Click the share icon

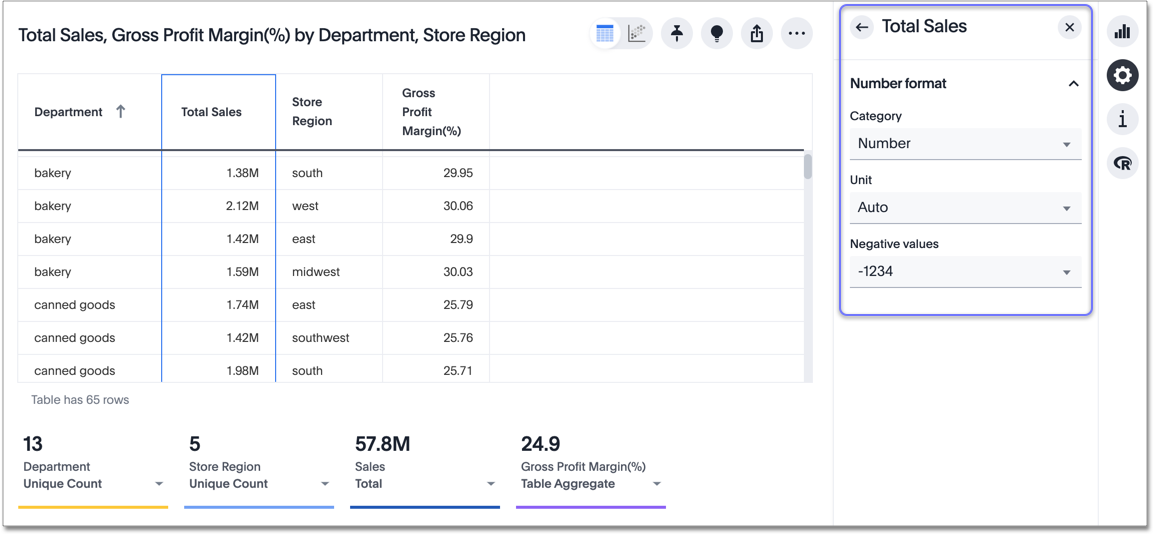pyautogui.click(x=757, y=34)
